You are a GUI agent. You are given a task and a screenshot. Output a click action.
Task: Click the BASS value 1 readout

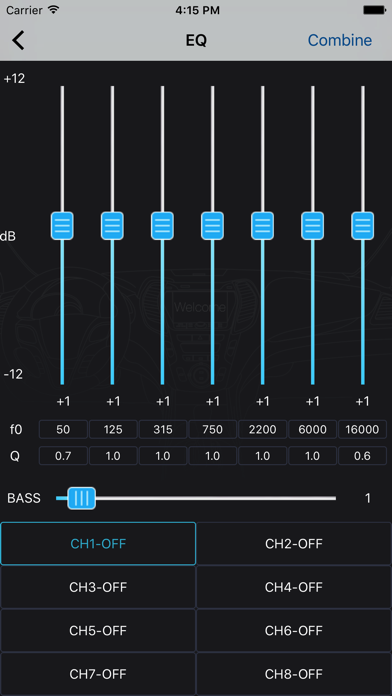pyautogui.click(x=368, y=498)
